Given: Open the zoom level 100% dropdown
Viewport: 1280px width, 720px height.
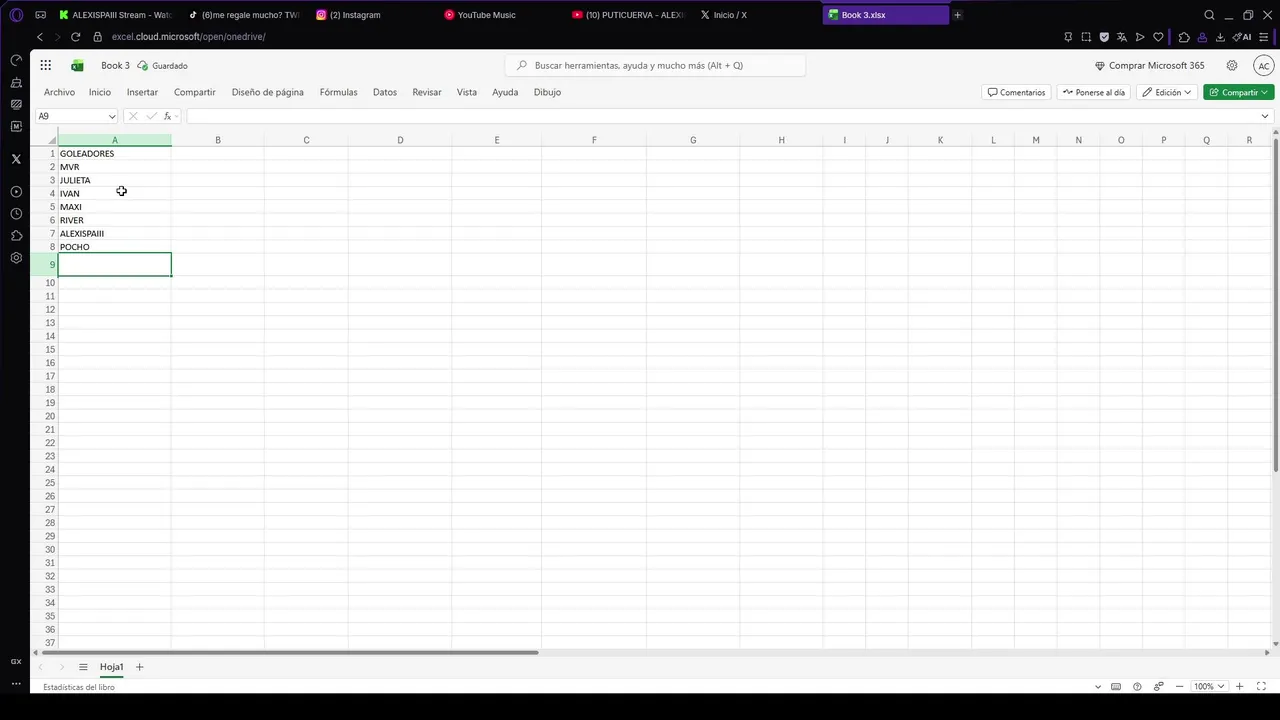Looking at the screenshot, I should pyautogui.click(x=1208, y=687).
